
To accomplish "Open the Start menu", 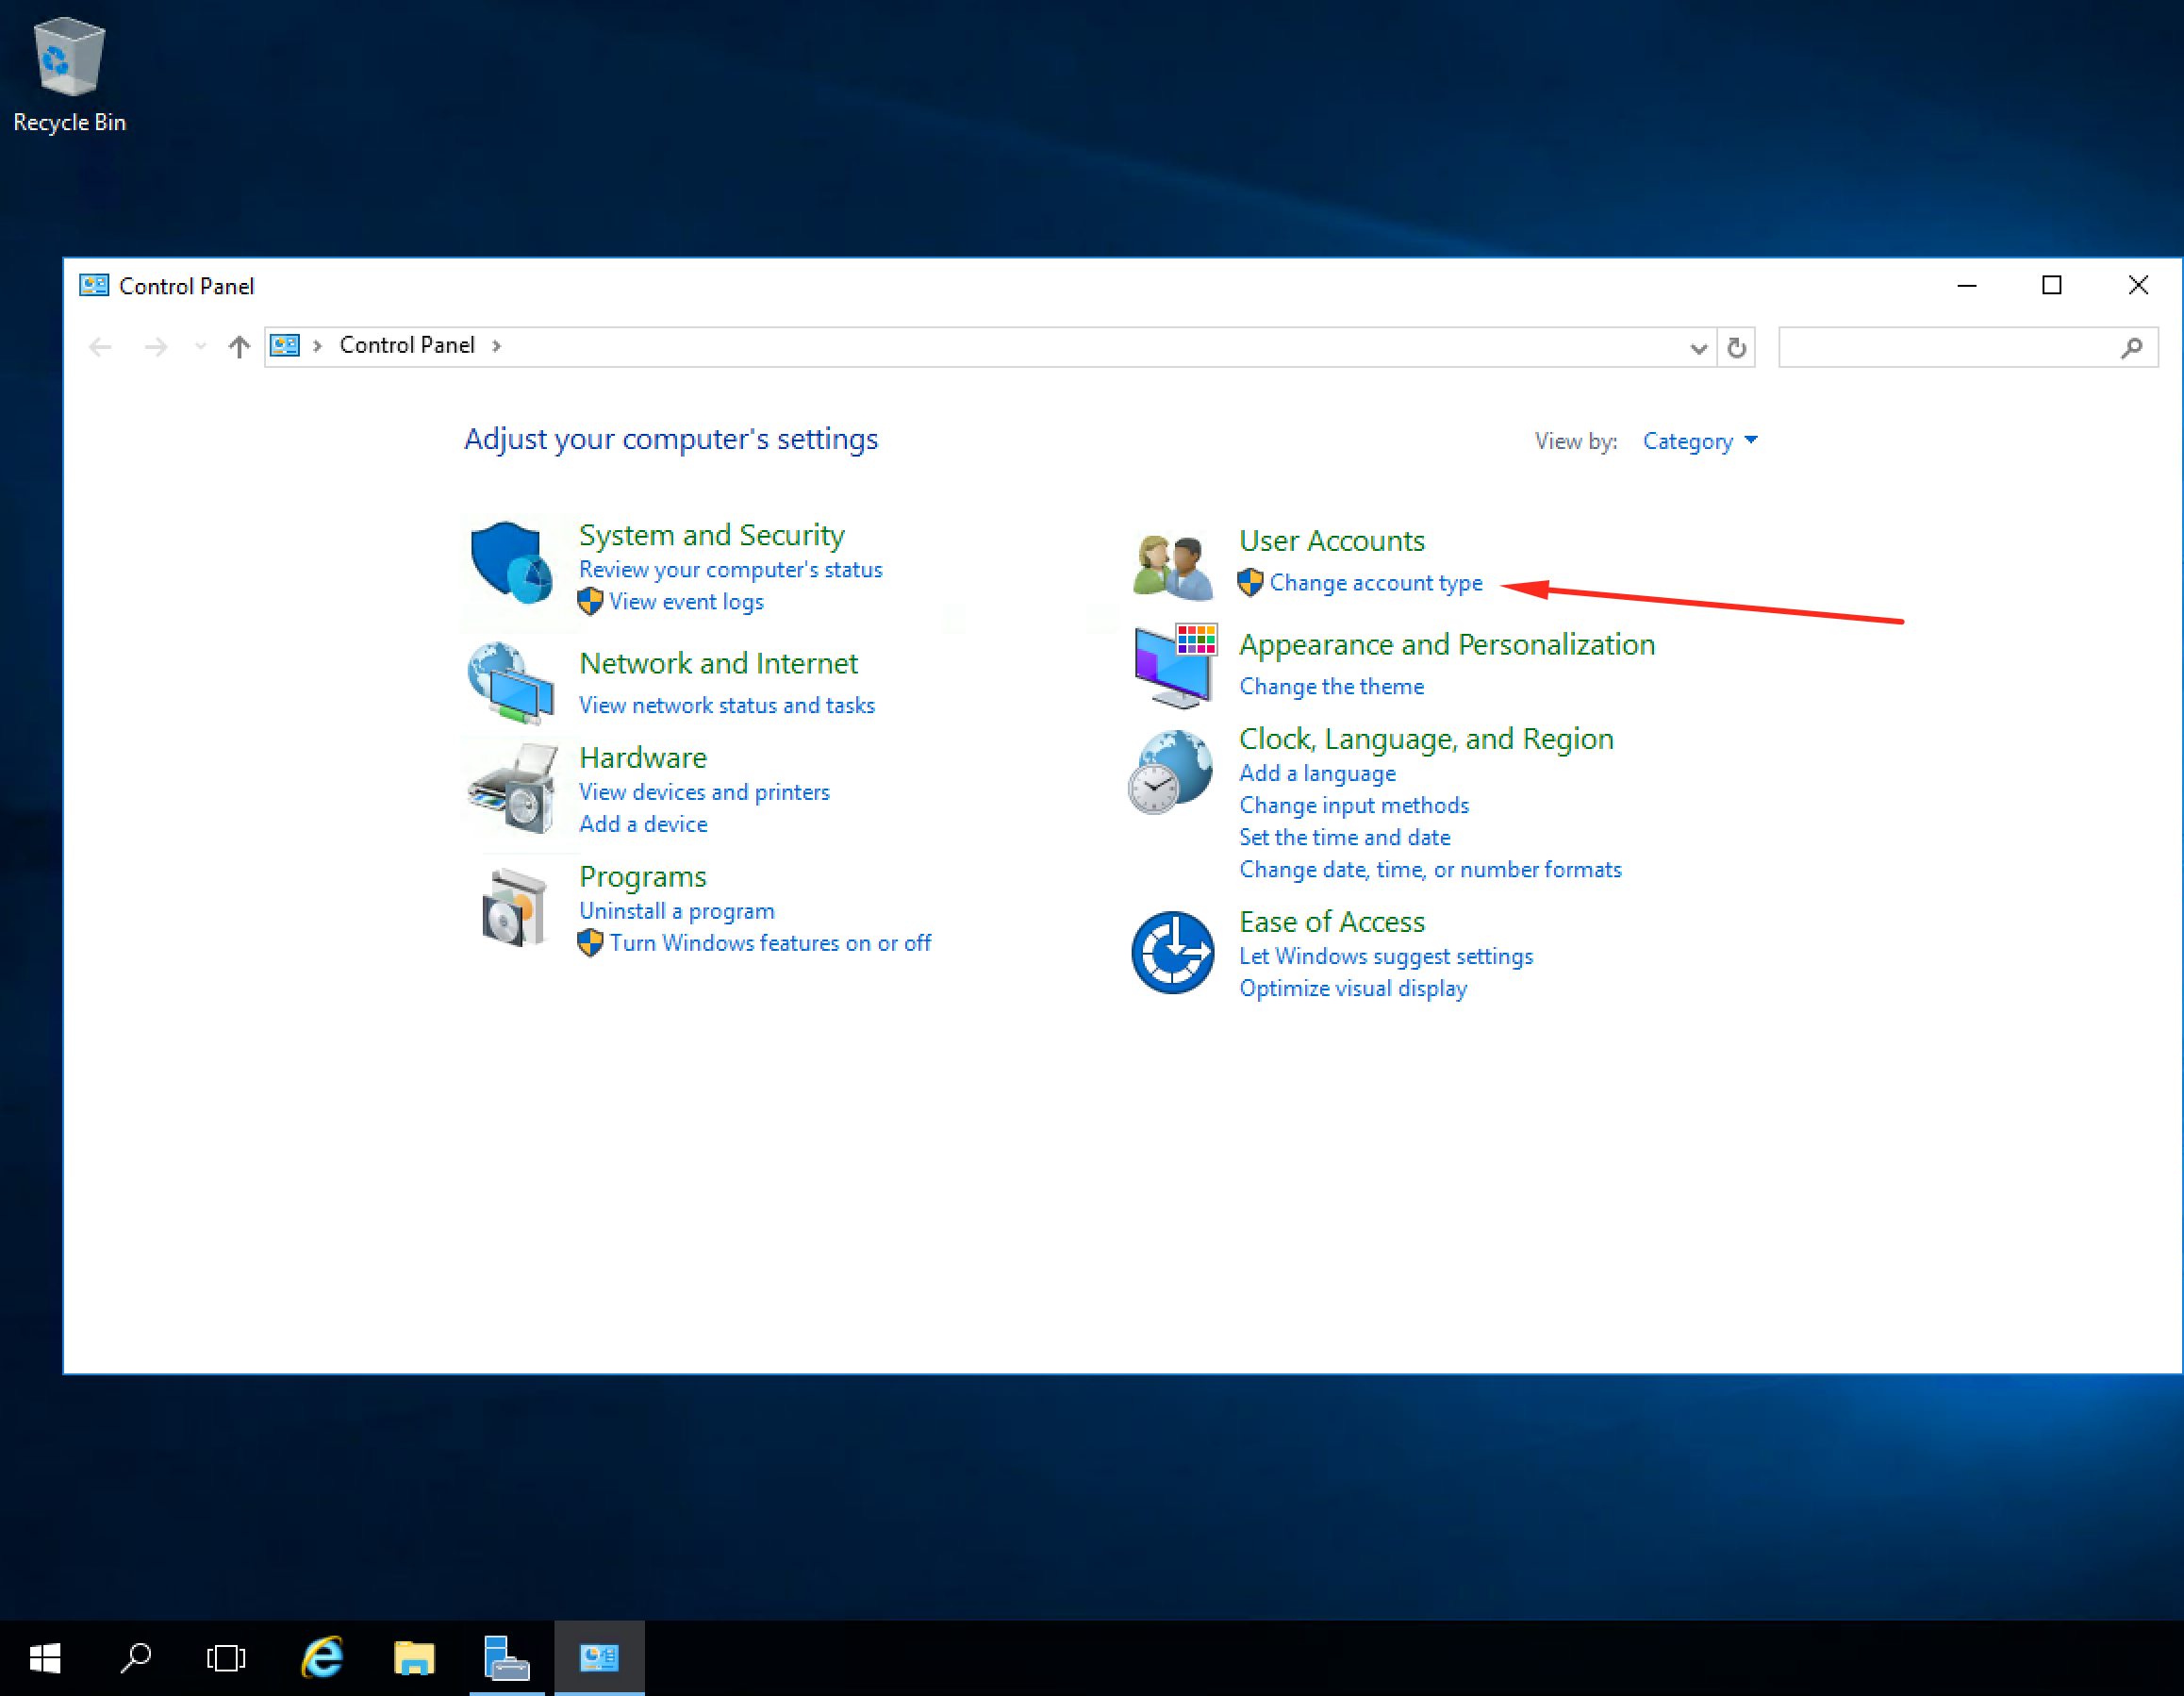I will tap(44, 1657).
